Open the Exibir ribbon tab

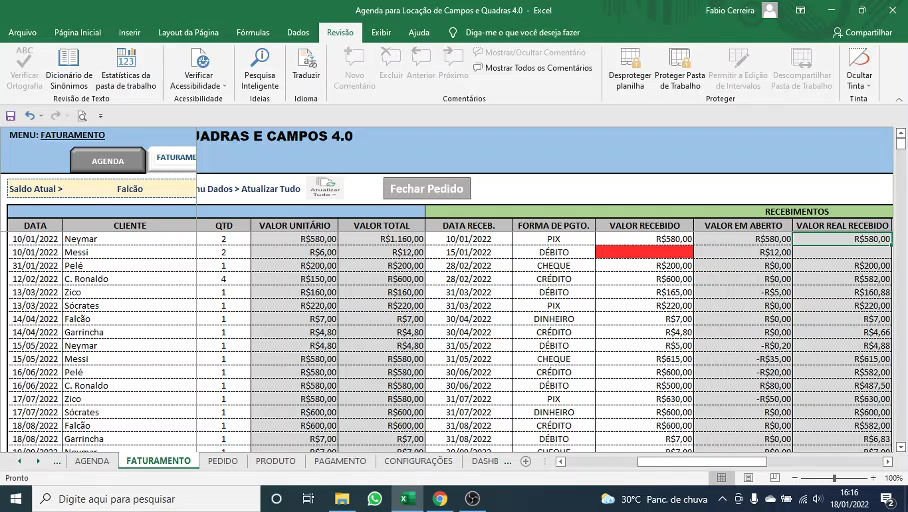point(381,32)
